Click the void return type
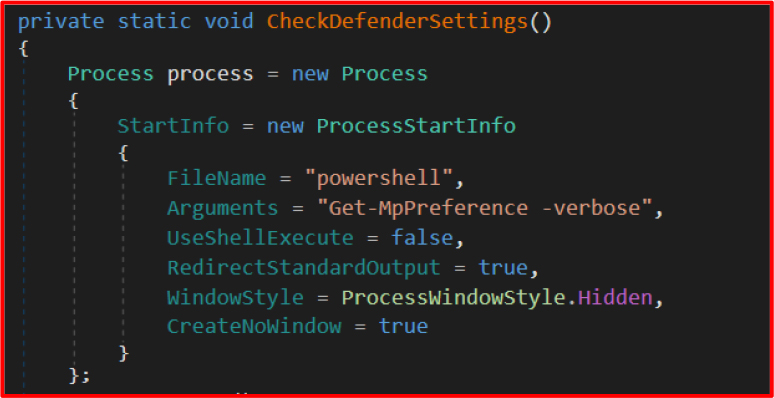The image size is (774, 398). (229, 22)
